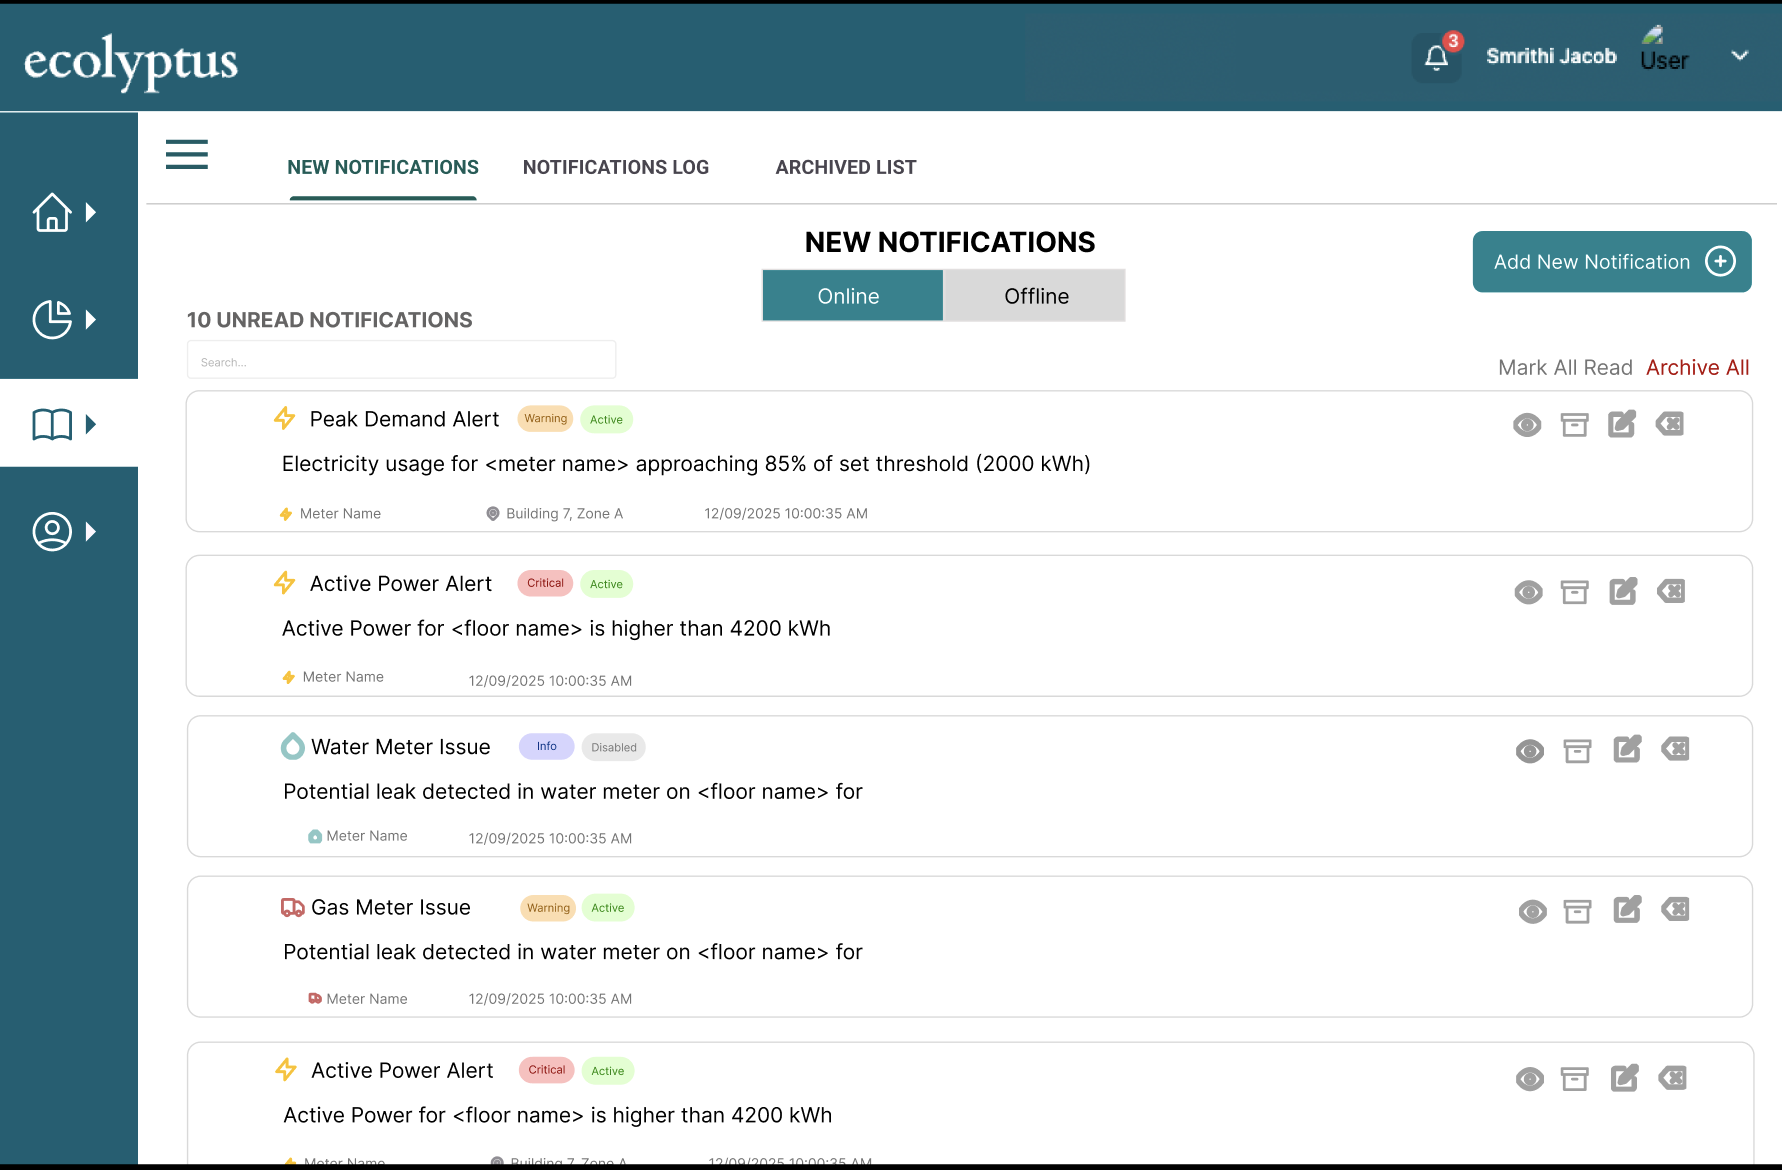
Task: Open the Home page from the sidebar
Action: point(53,212)
